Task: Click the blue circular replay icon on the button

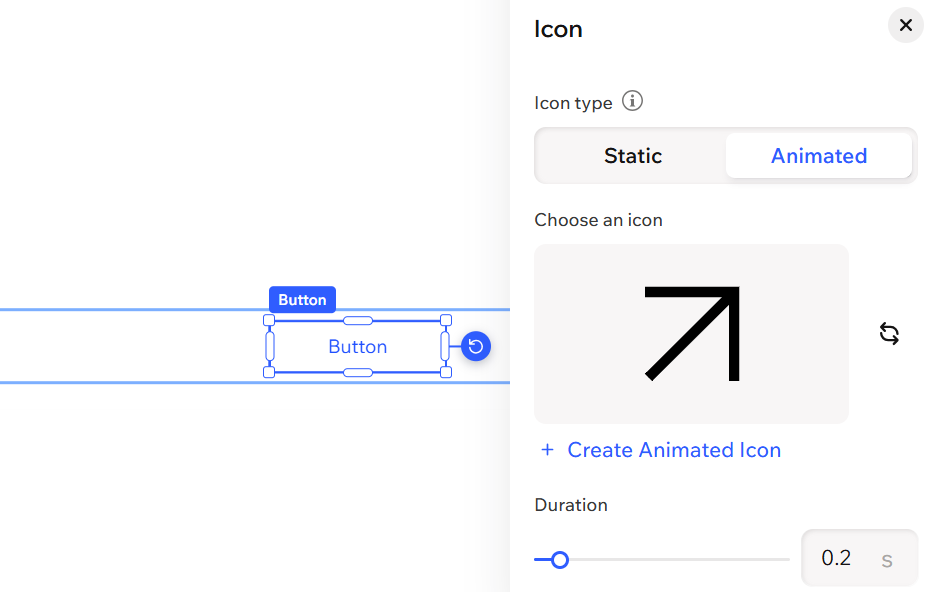Action: (475, 346)
